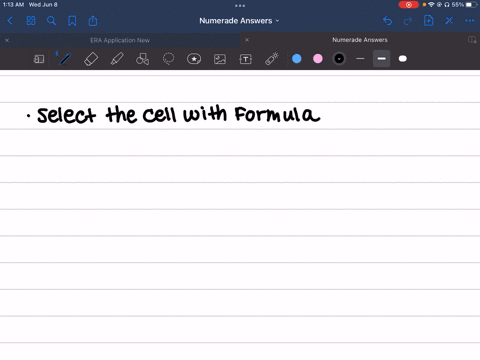Add a new page

(428, 21)
